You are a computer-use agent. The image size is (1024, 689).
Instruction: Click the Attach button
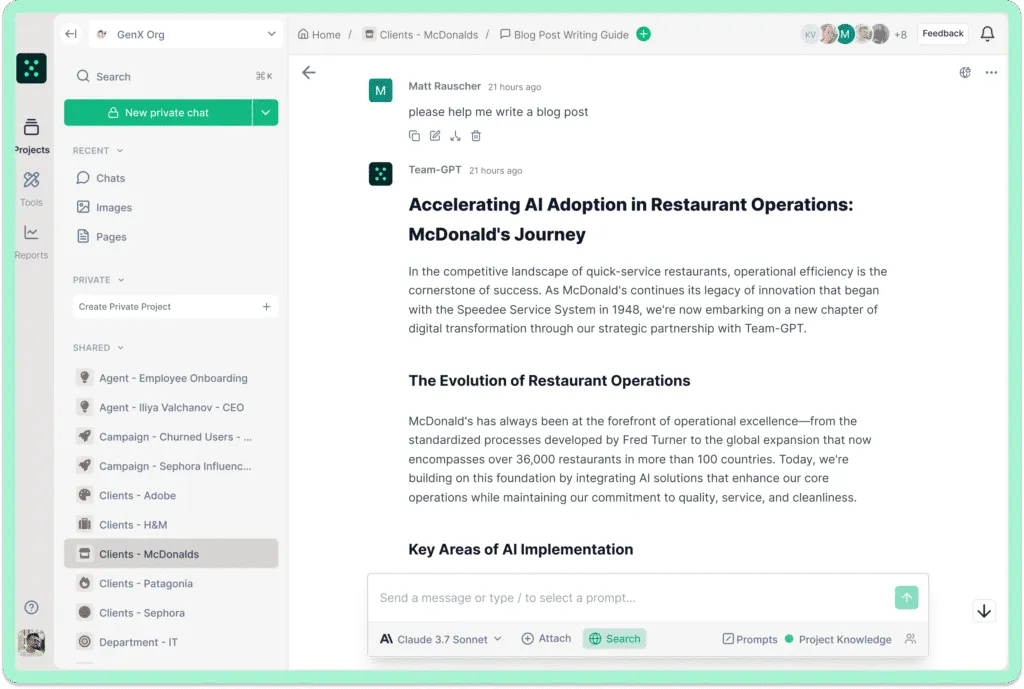coord(547,639)
